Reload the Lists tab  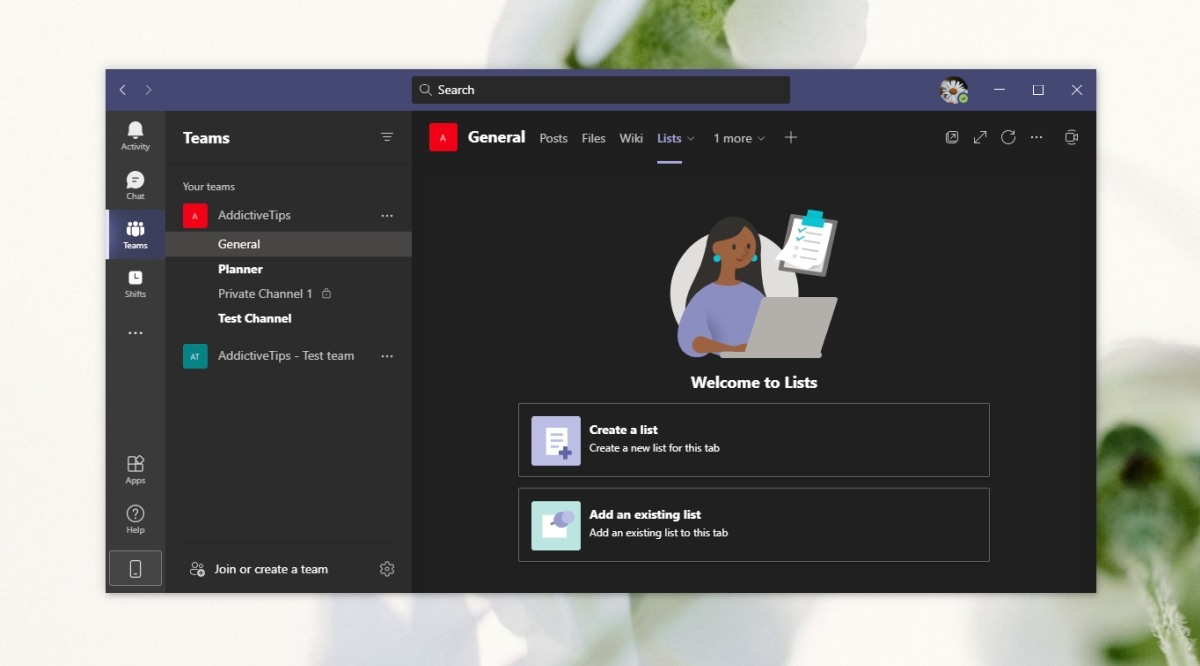point(1008,137)
